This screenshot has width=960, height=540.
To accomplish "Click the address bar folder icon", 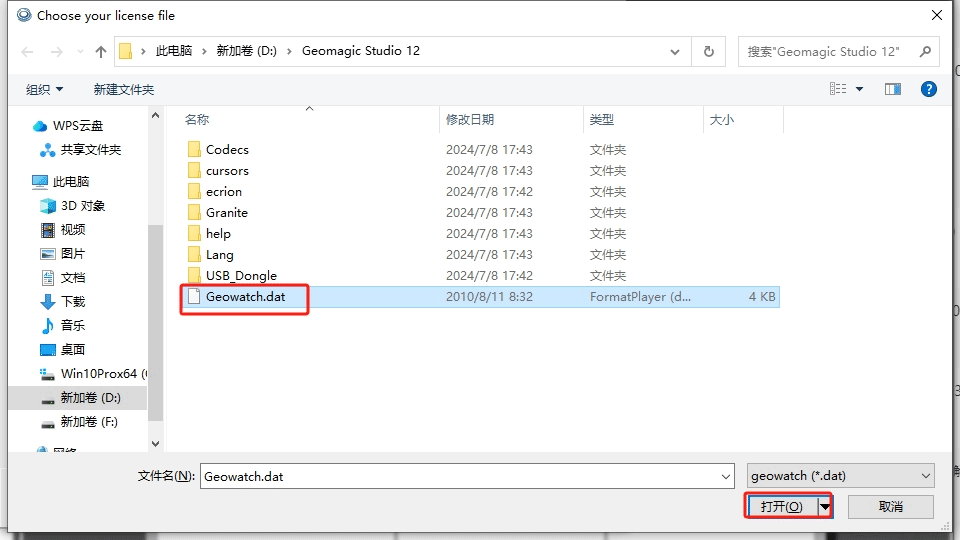I will pyautogui.click(x=126, y=51).
